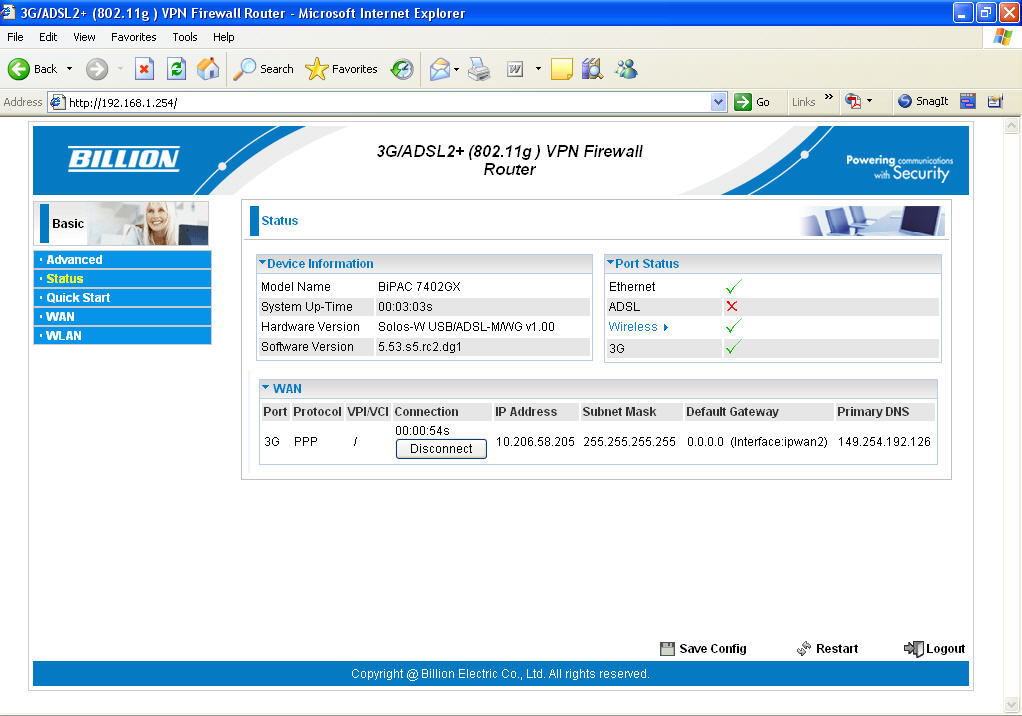Click the PDF converter toolbar icon

click(853, 101)
